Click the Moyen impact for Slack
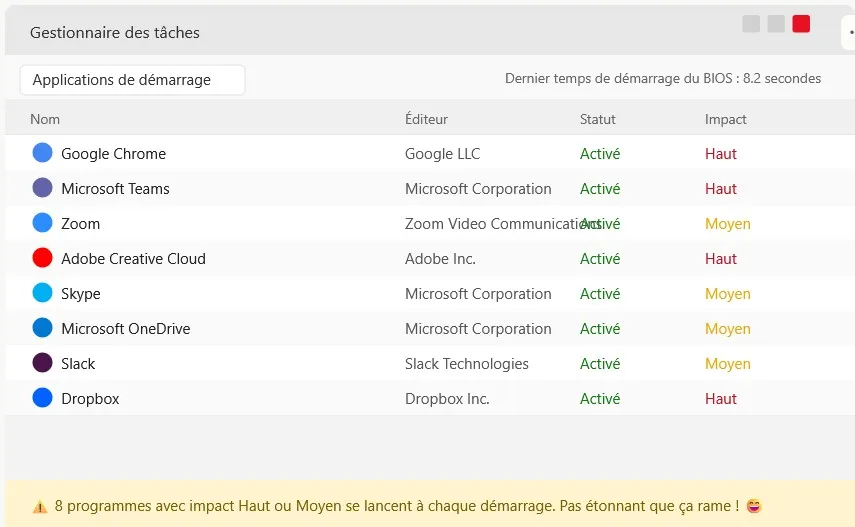Screen dimensions: 855x527 727,364
